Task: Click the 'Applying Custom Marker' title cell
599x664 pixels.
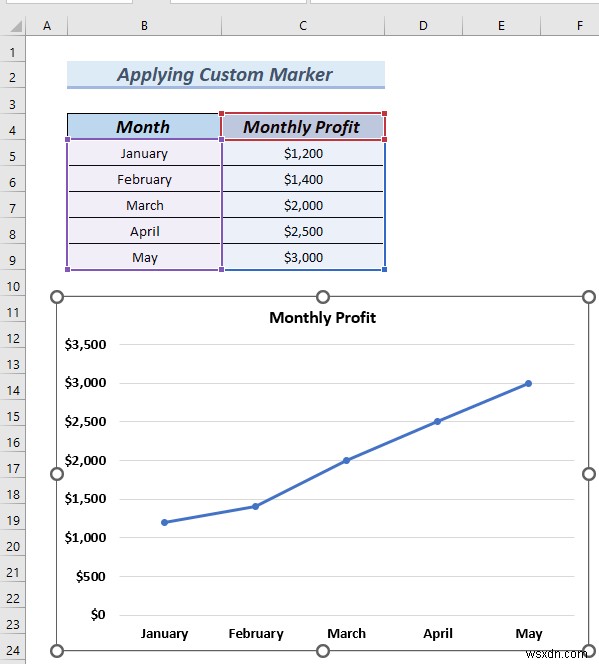Action: (x=226, y=75)
